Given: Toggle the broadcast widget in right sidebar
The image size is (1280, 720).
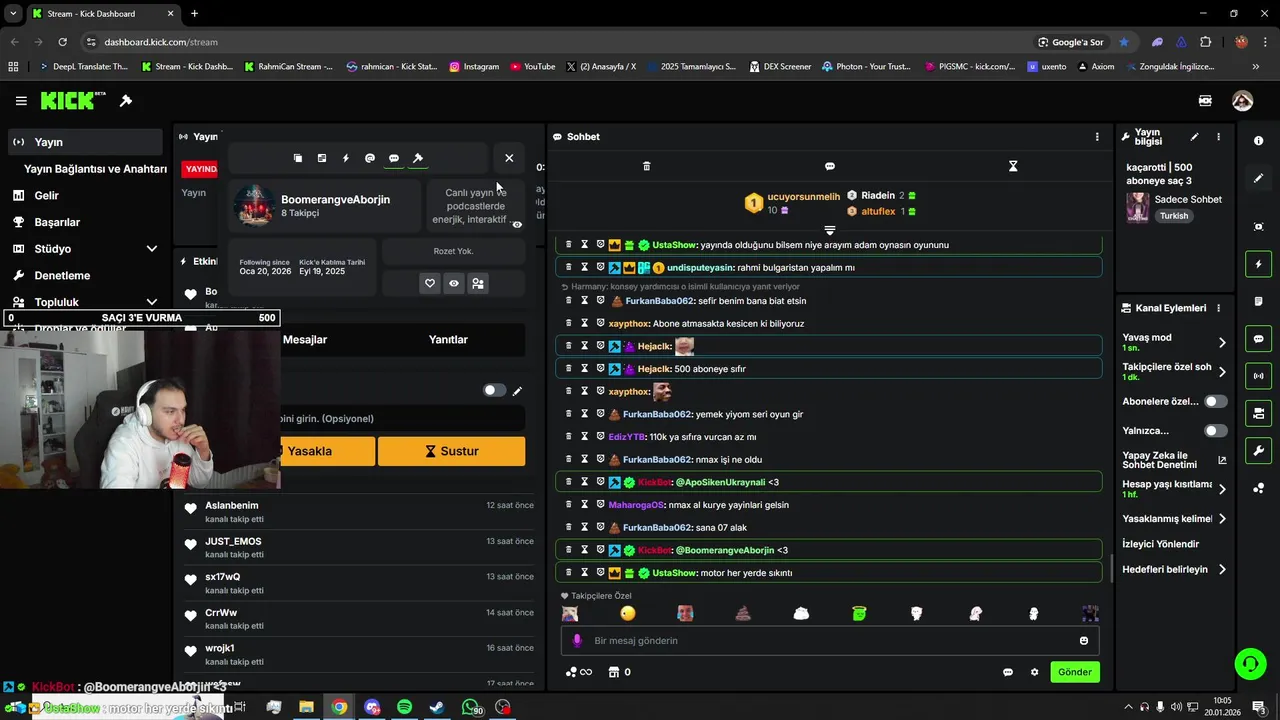Looking at the screenshot, I should pos(1258,376).
